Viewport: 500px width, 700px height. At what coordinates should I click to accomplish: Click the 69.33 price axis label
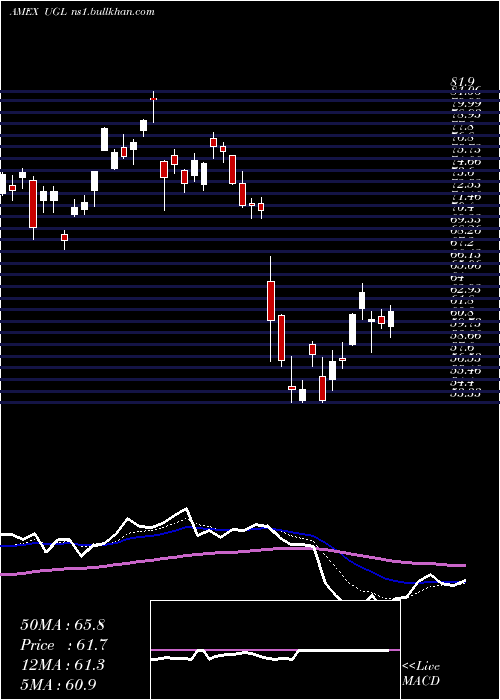coord(466,220)
